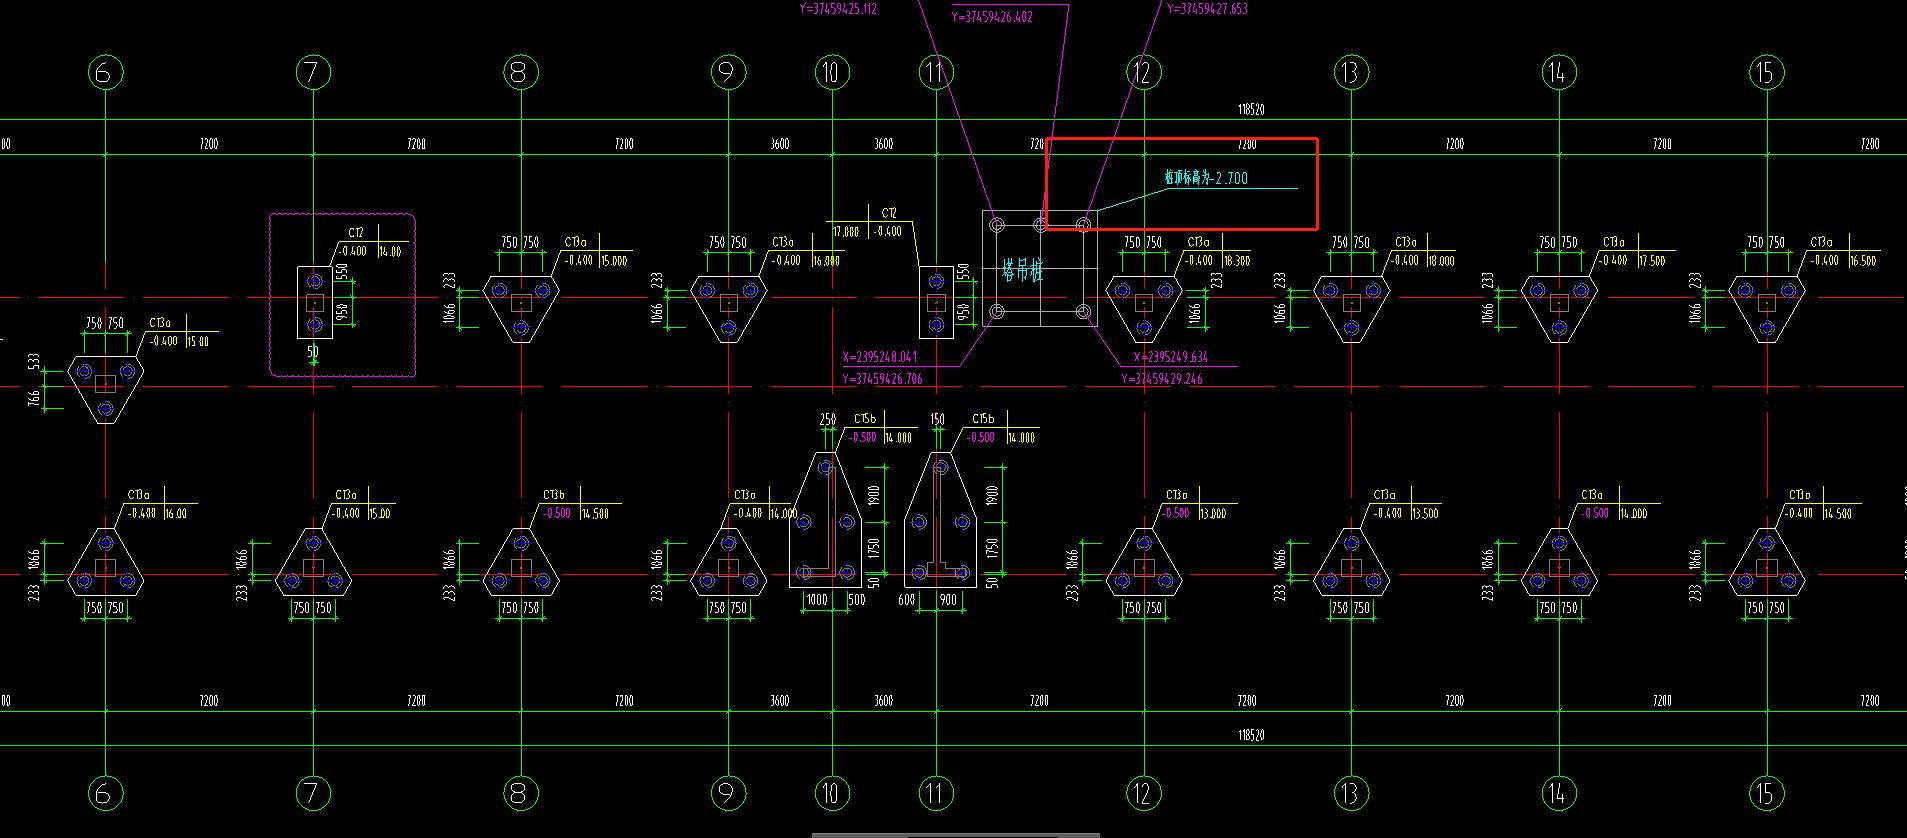This screenshot has height=838, width=1907.
Task: Click the bottom axis bubble numbered 10
Action: click(x=832, y=793)
